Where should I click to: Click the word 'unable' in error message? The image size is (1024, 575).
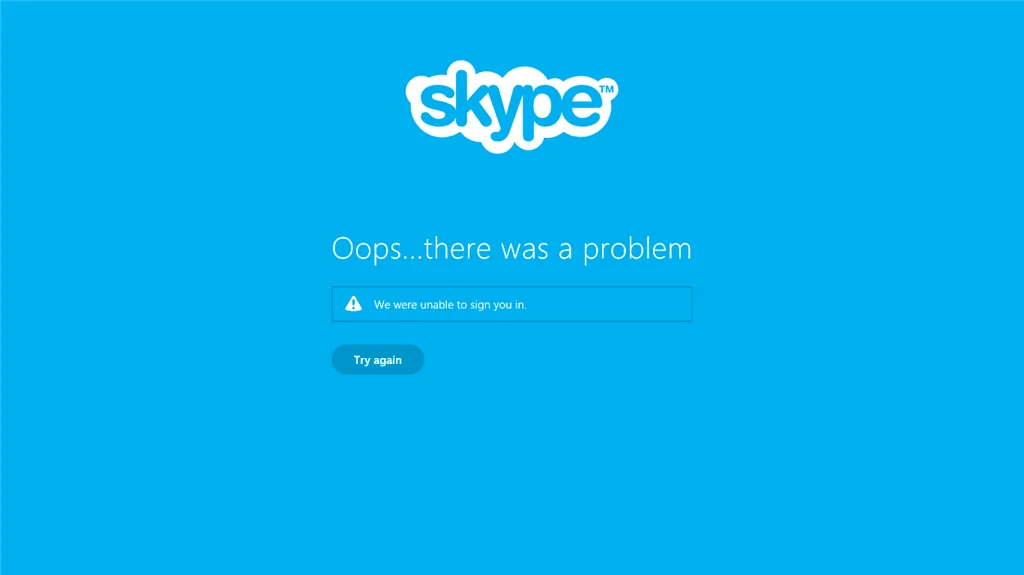click(x=437, y=304)
